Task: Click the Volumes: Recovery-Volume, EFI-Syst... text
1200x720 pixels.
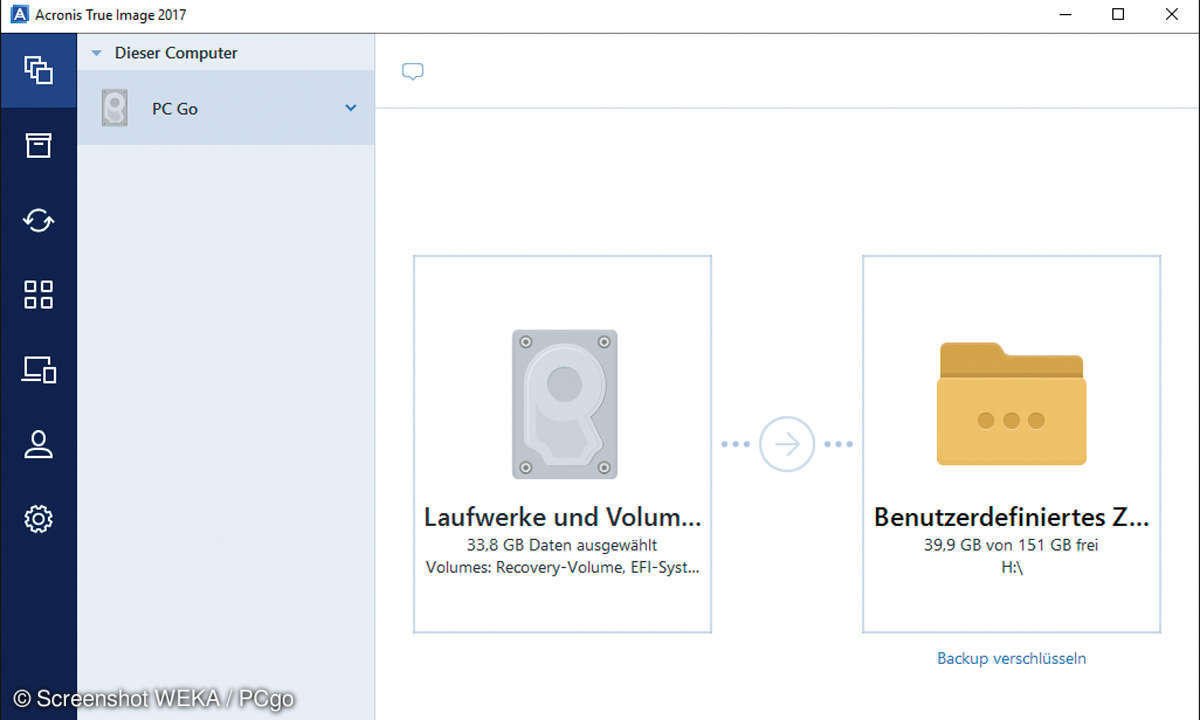Action: (x=562, y=567)
